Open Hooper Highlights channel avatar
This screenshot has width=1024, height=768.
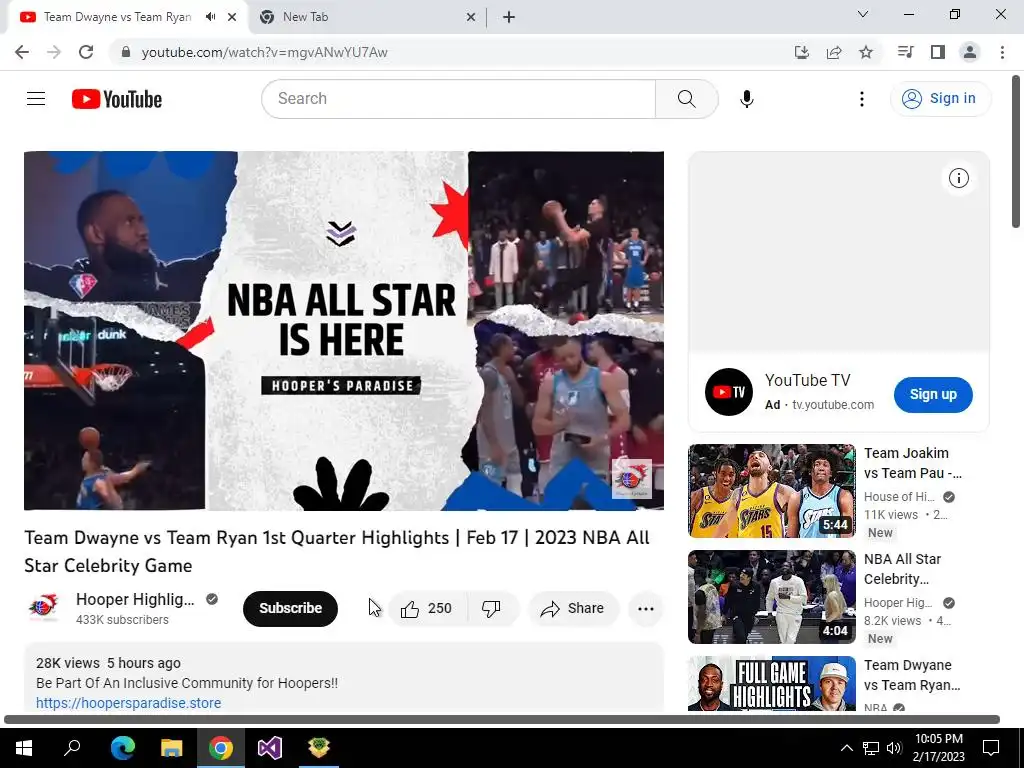pyautogui.click(x=44, y=608)
